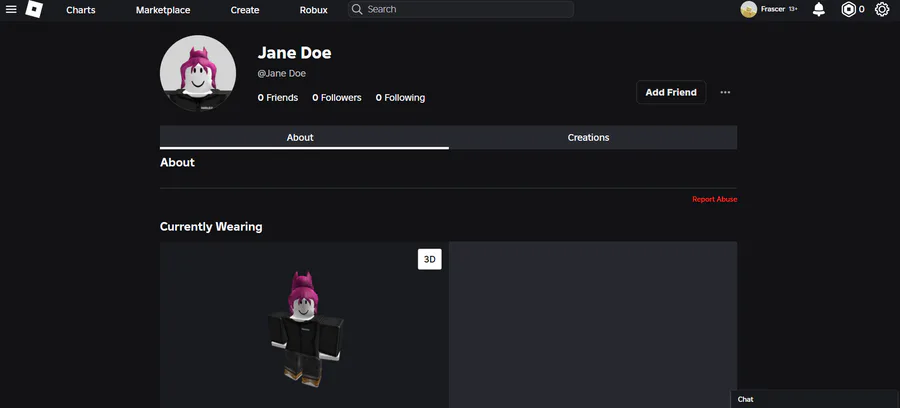Click the Frascer account avatar icon
This screenshot has height=408, width=900.
pos(748,9)
